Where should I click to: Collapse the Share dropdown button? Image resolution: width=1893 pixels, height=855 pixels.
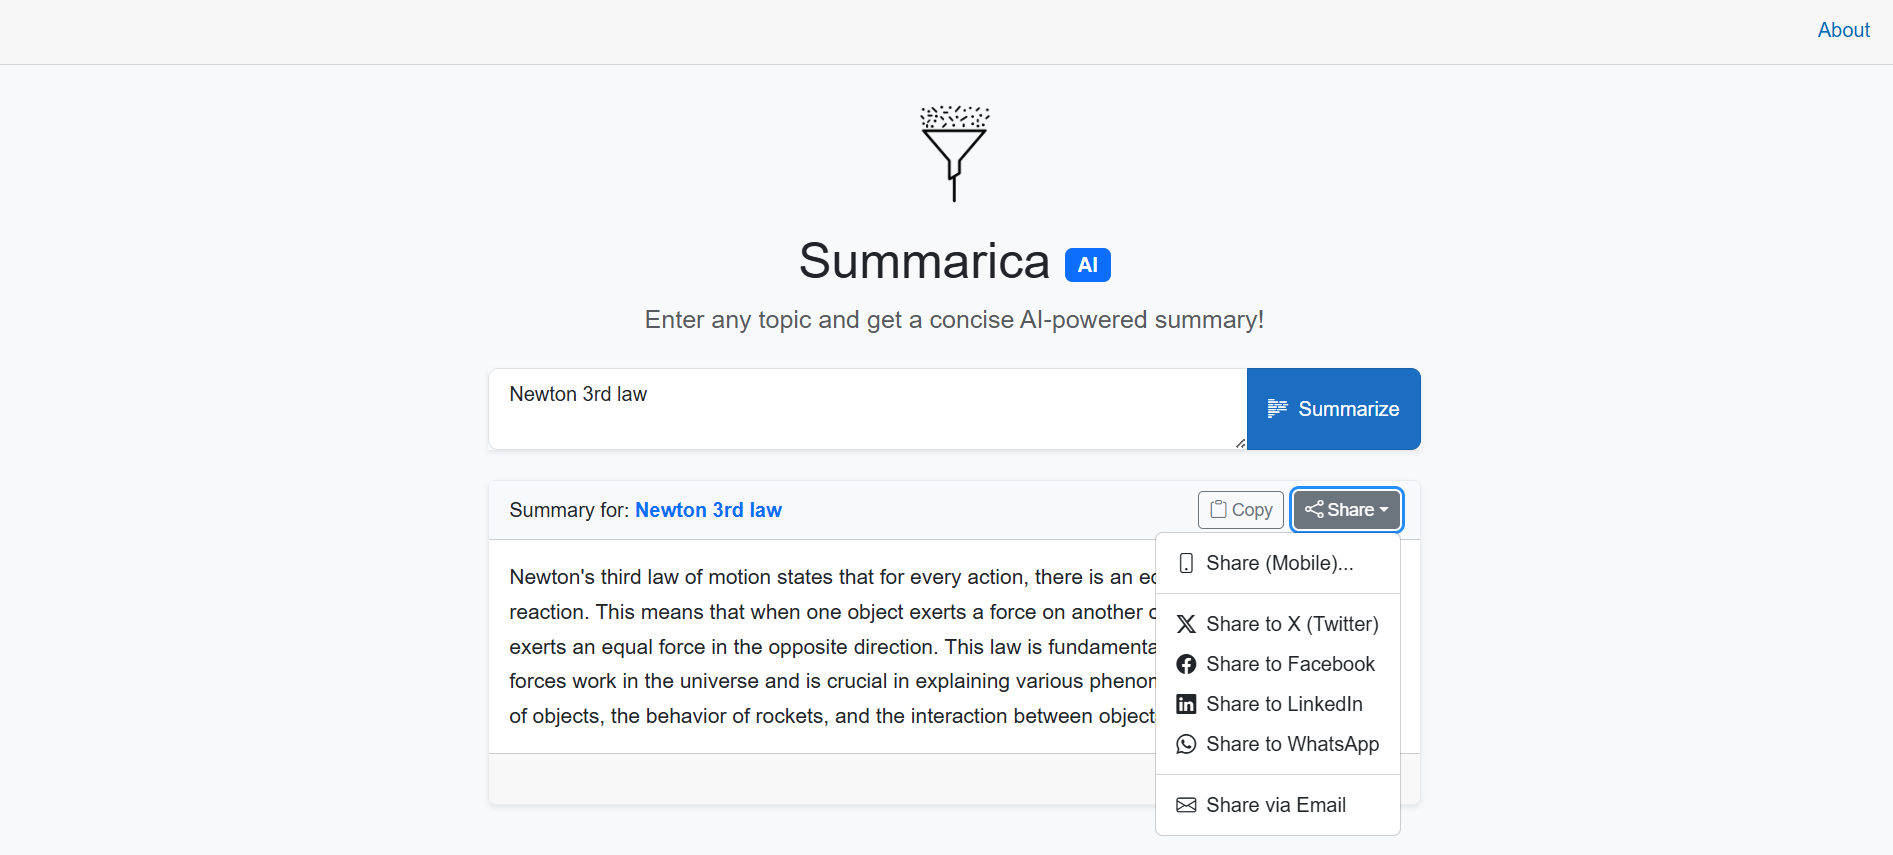click(1346, 510)
